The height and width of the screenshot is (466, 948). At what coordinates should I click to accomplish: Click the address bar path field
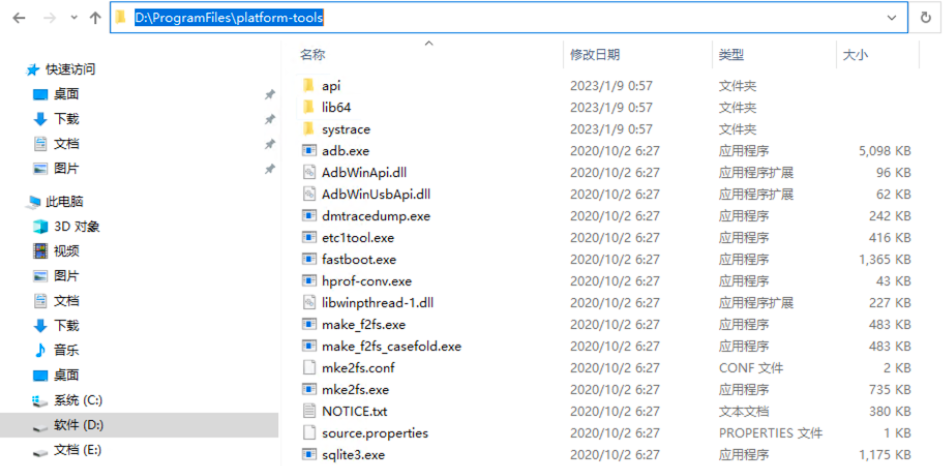tap(509, 18)
